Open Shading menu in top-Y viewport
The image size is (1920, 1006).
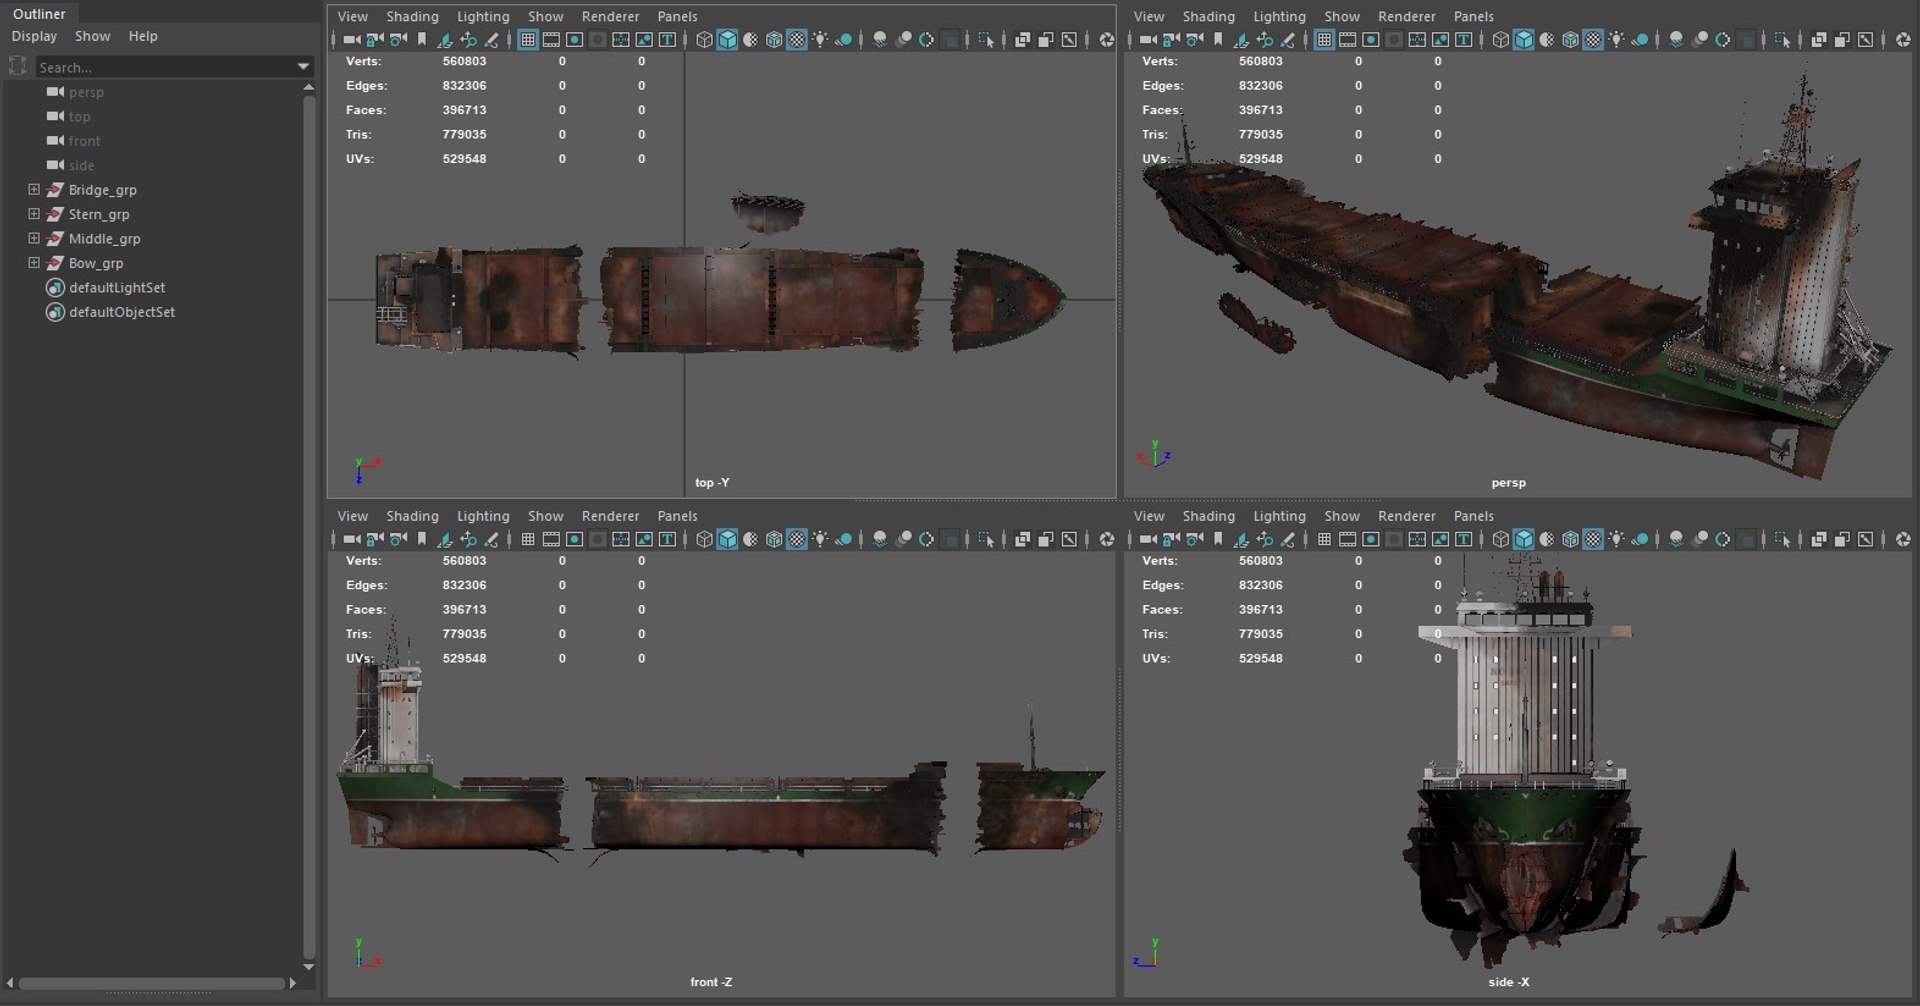pos(412,16)
